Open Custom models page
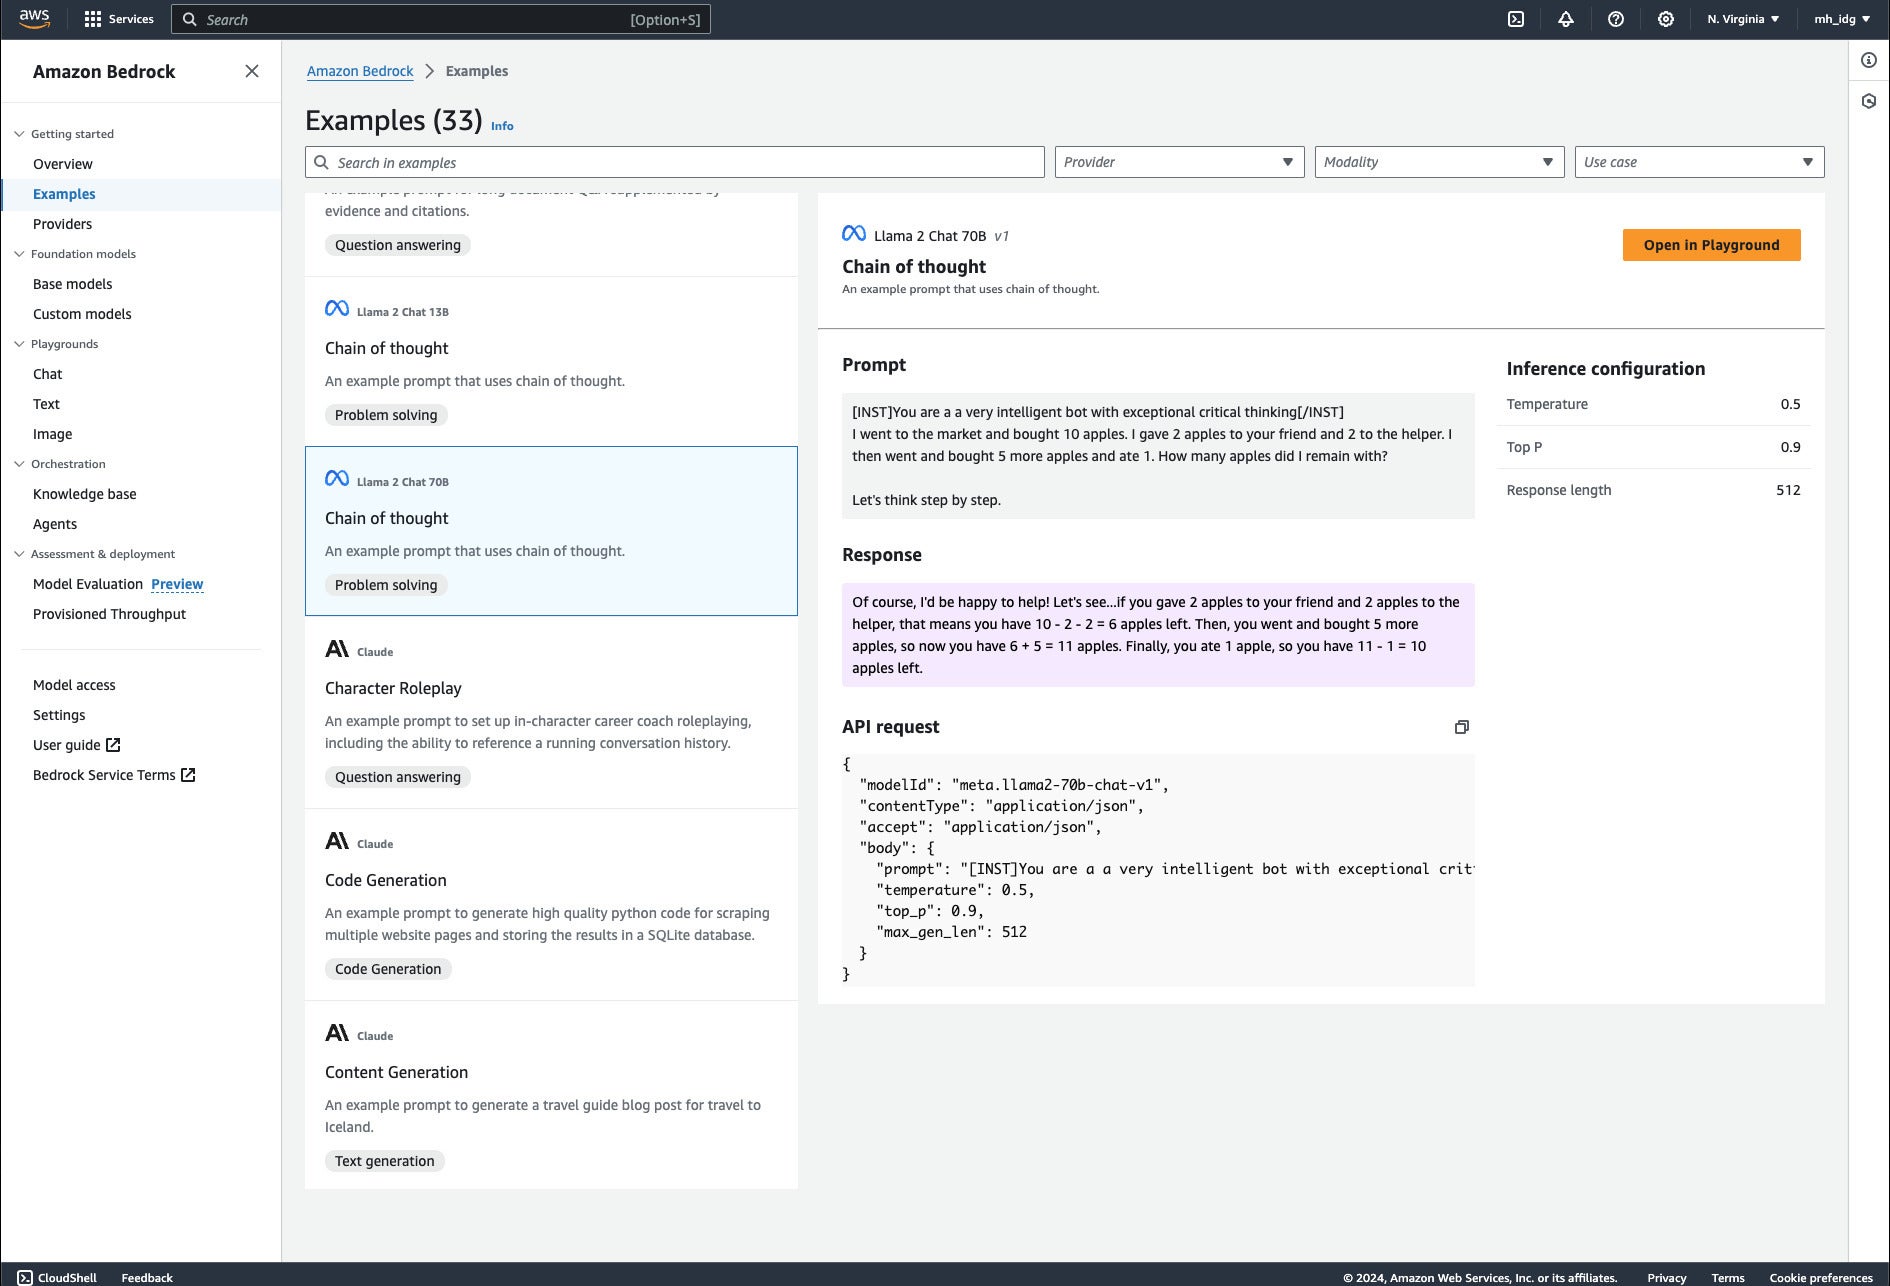The width and height of the screenshot is (1890, 1286). [82, 314]
